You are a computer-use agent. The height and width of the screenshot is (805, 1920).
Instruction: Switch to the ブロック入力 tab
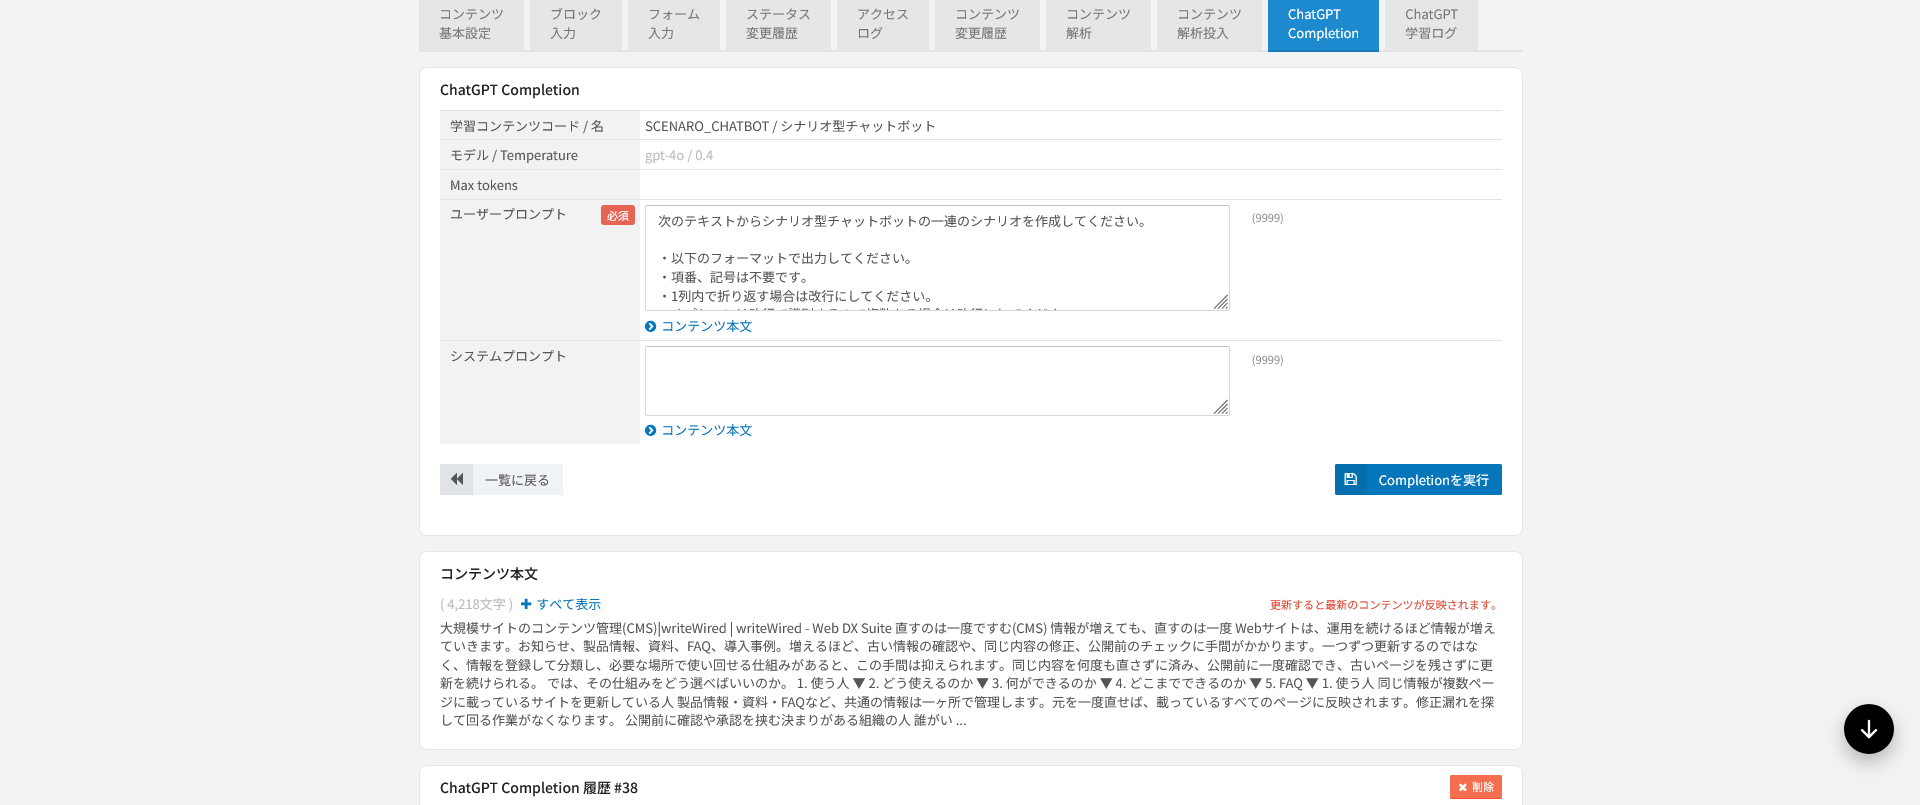(575, 24)
